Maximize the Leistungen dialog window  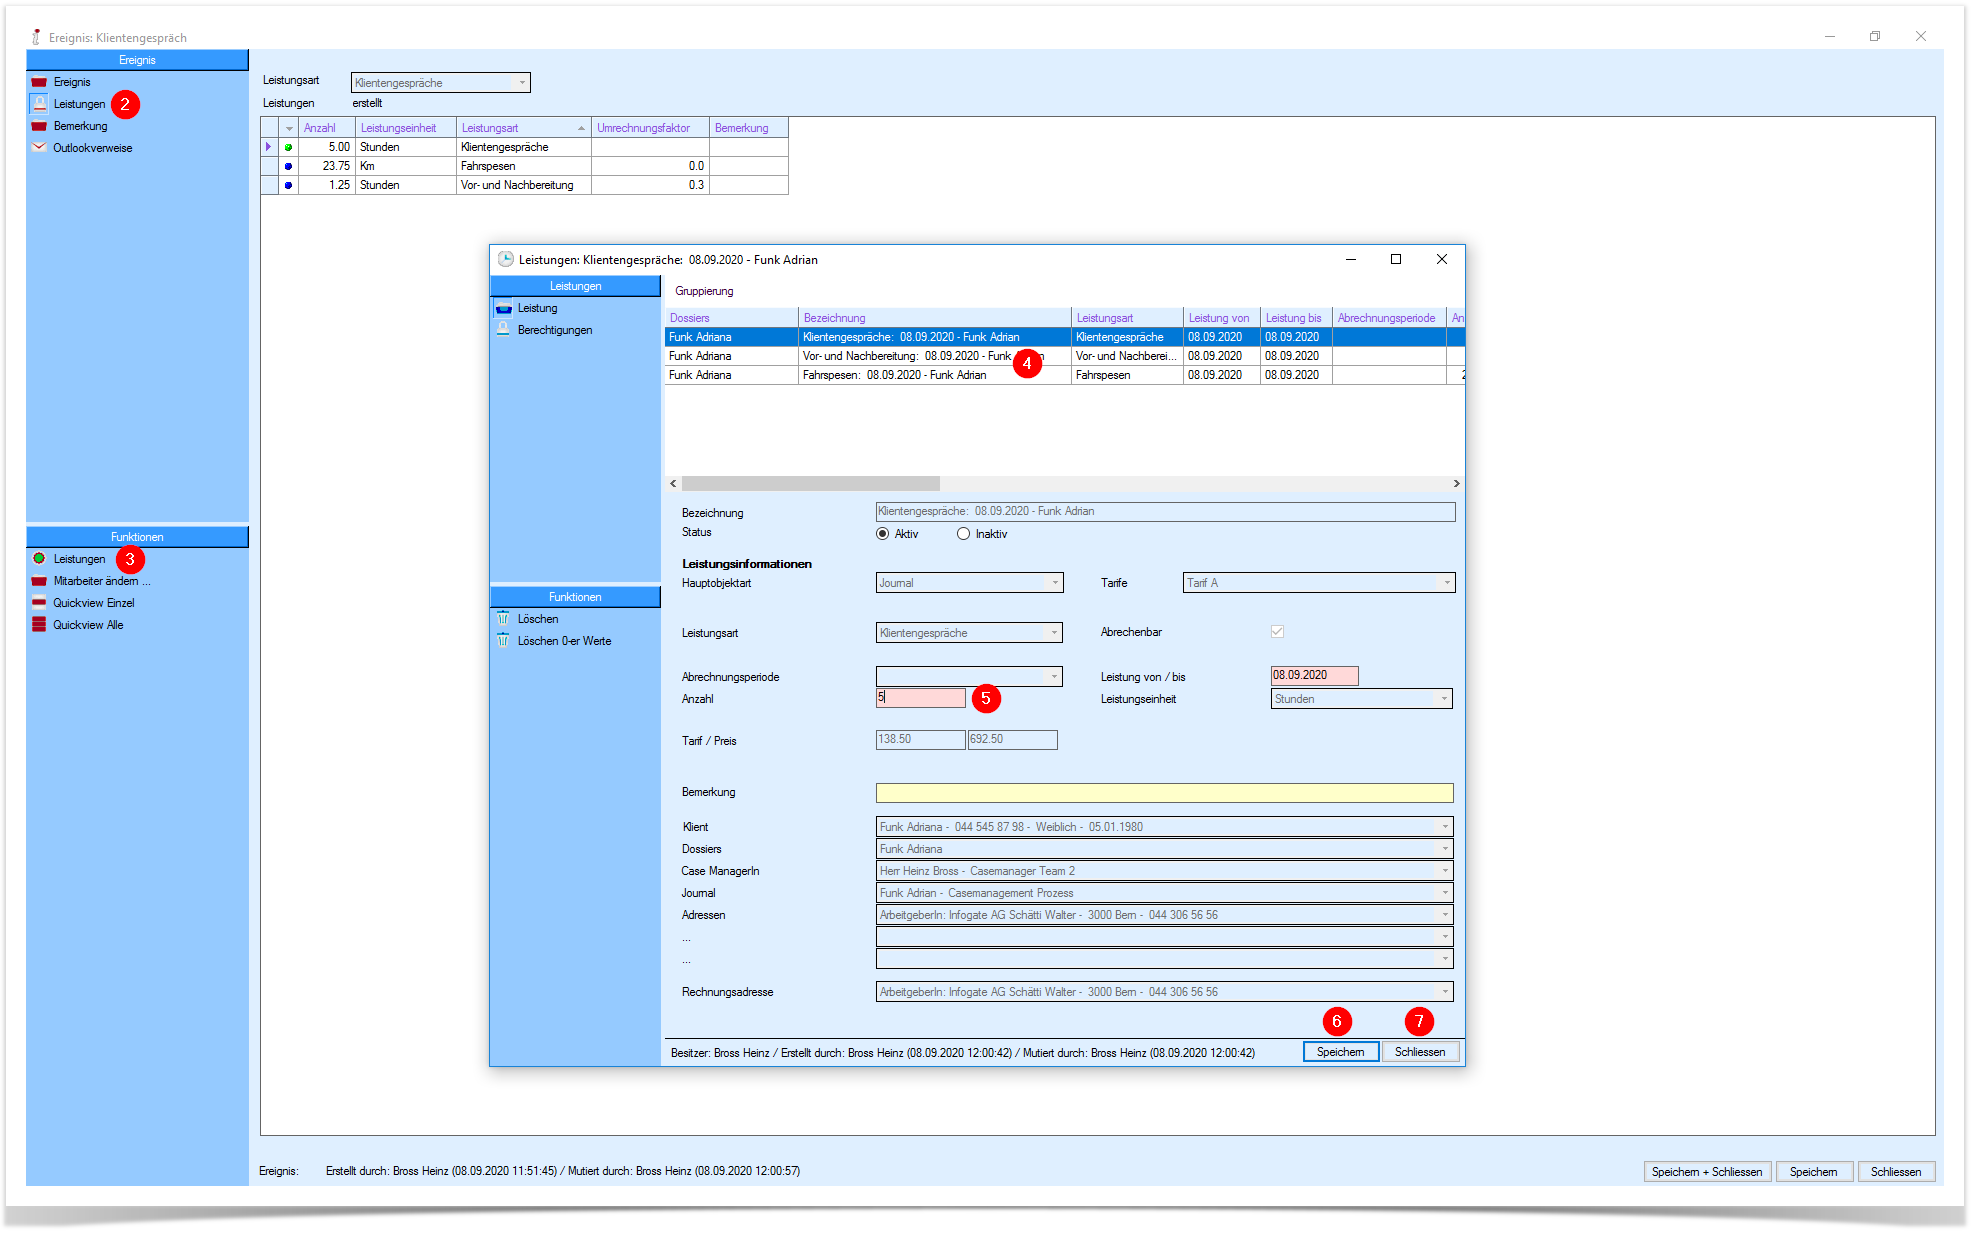[1396, 259]
